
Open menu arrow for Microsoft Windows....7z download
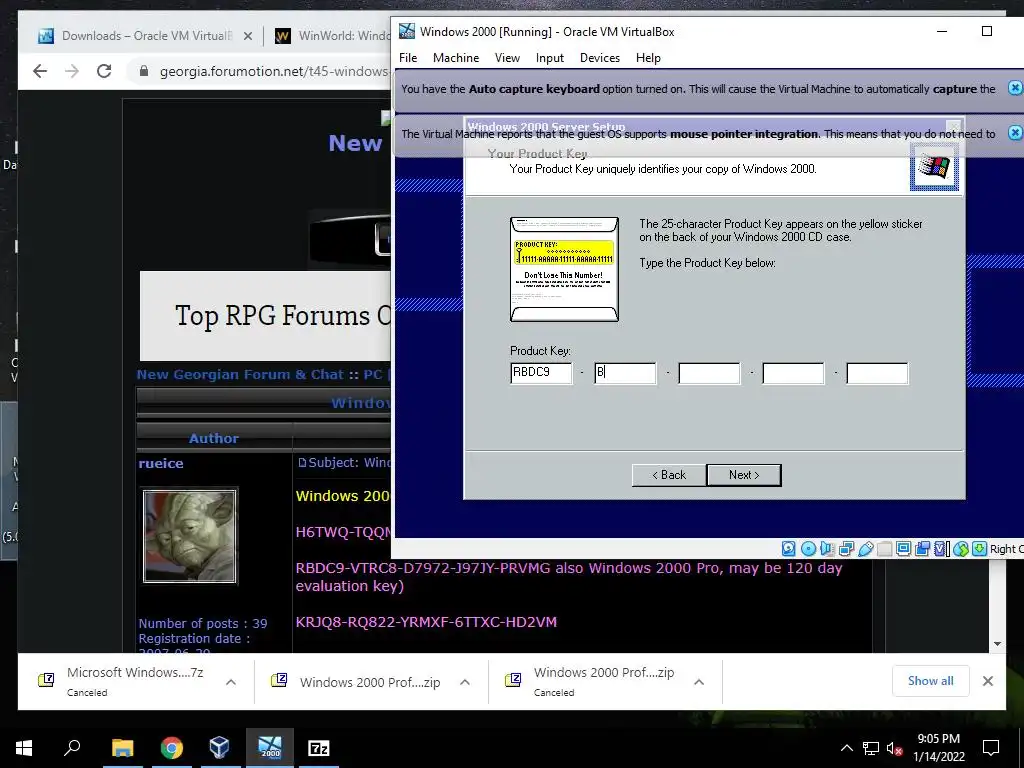tap(231, 682)
